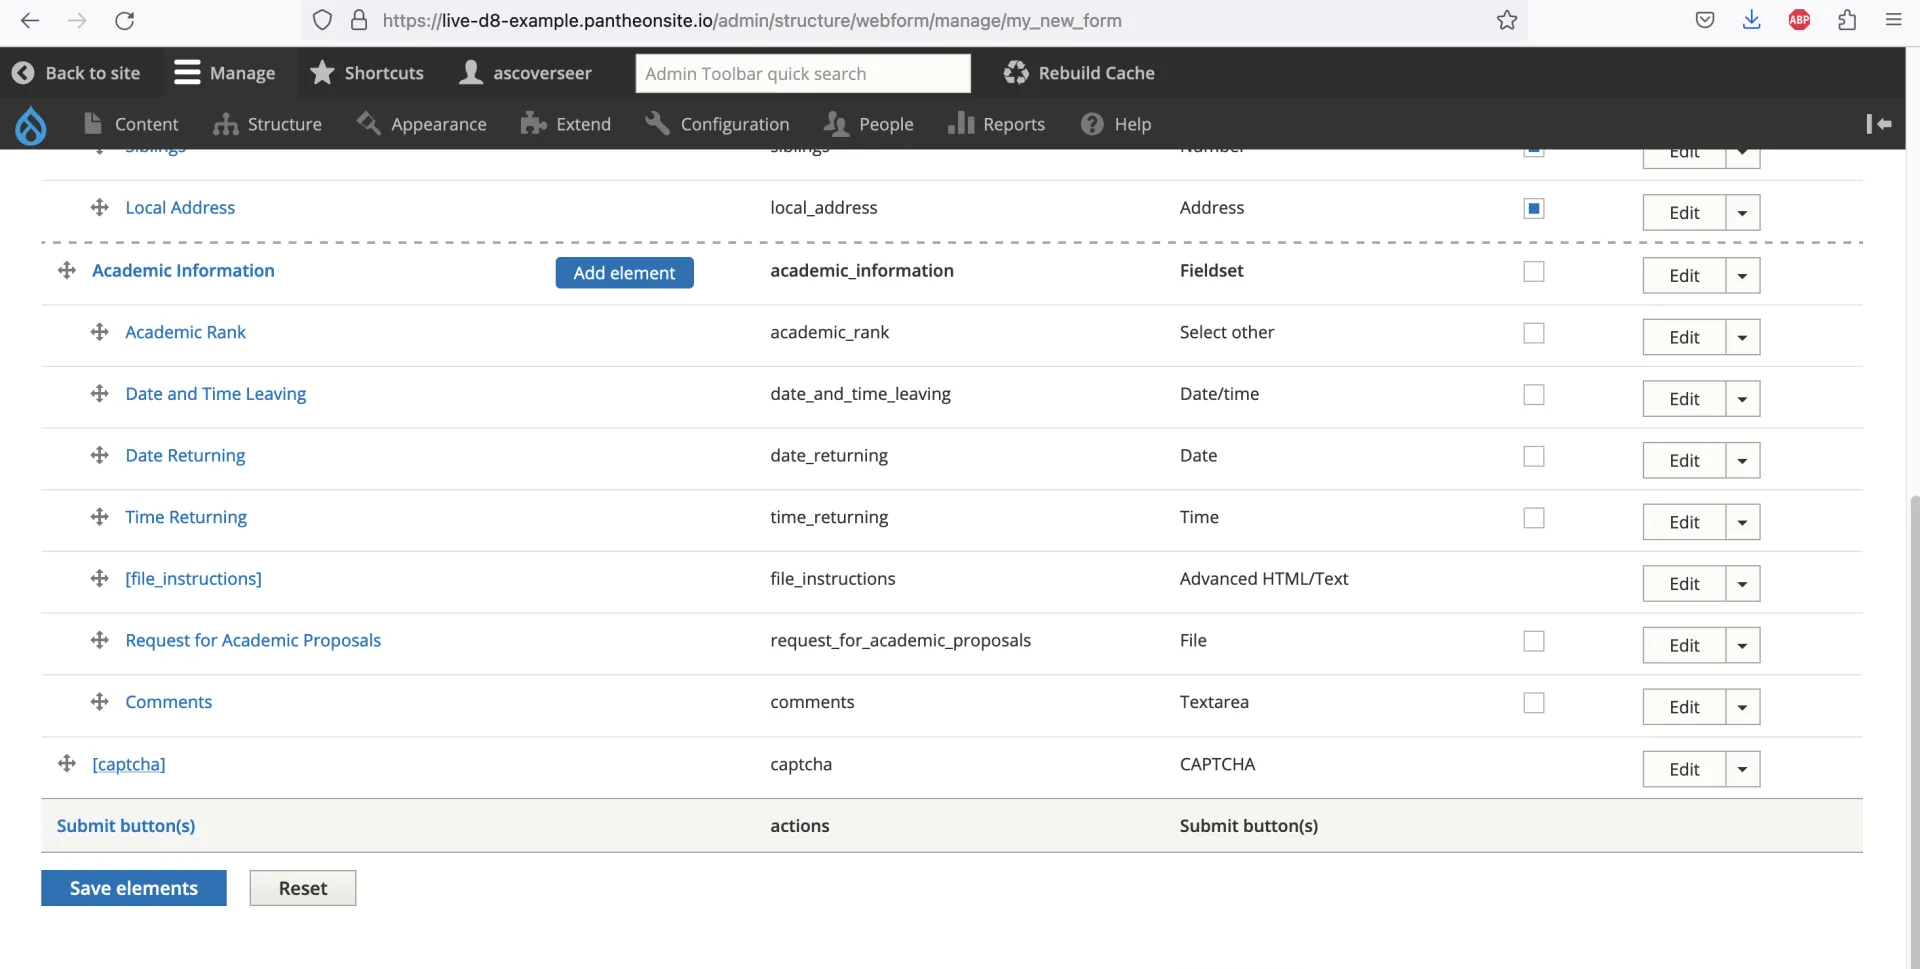This screenshot has width=1920, height=969.
Task: Expand Edit dropdown for Date and Time Leaving
Action: tap(1743, 399)
